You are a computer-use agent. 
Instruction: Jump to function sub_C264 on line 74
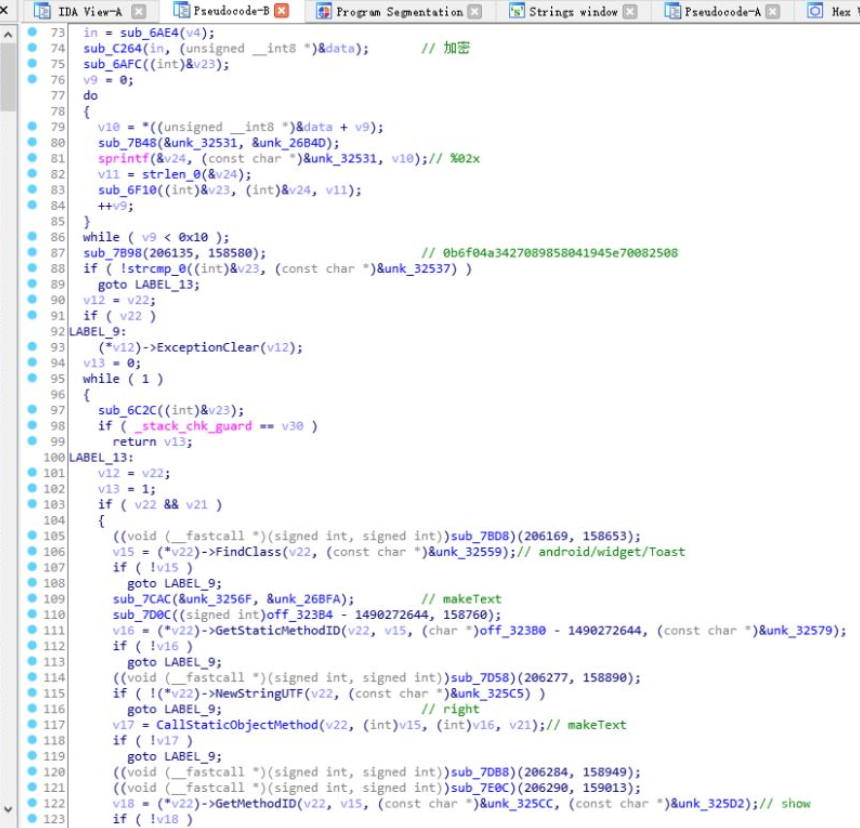click(112, 48)
